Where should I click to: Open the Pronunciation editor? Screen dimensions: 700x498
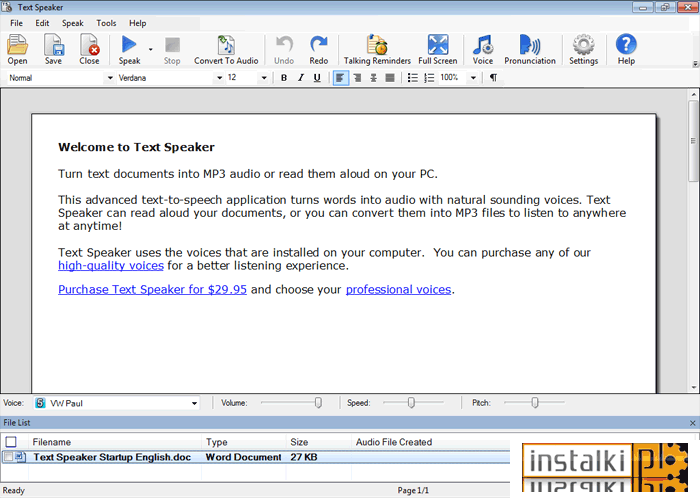[x=530, y=49]
